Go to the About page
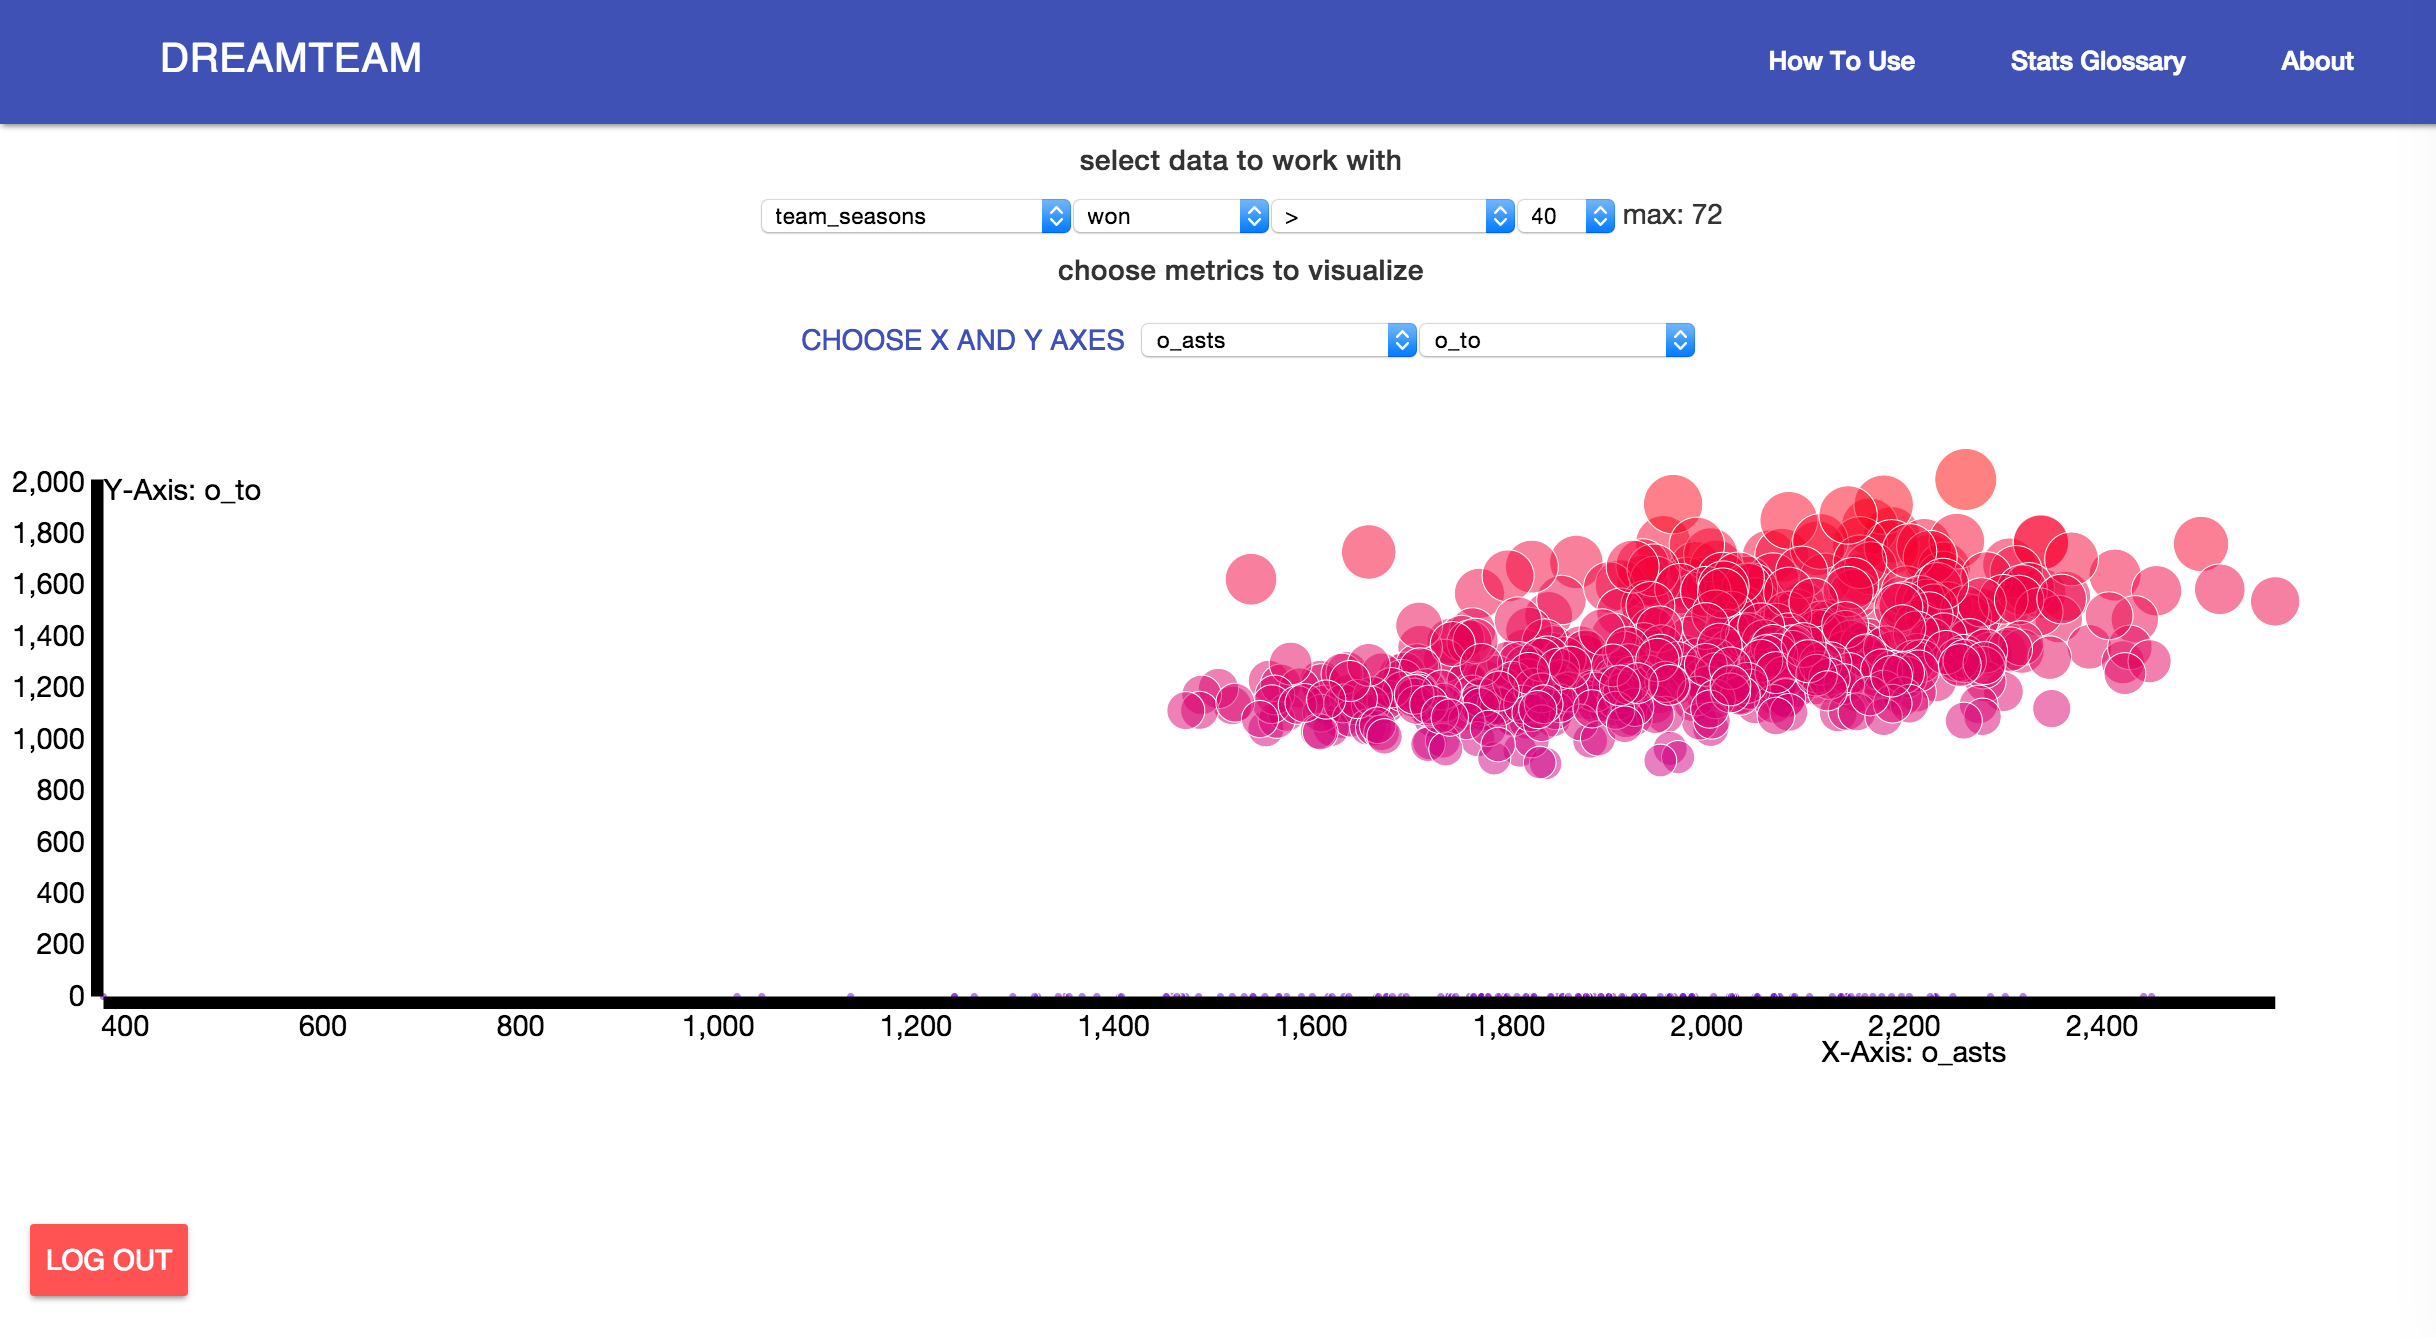2436x1338 pixels. (2316, 61)
